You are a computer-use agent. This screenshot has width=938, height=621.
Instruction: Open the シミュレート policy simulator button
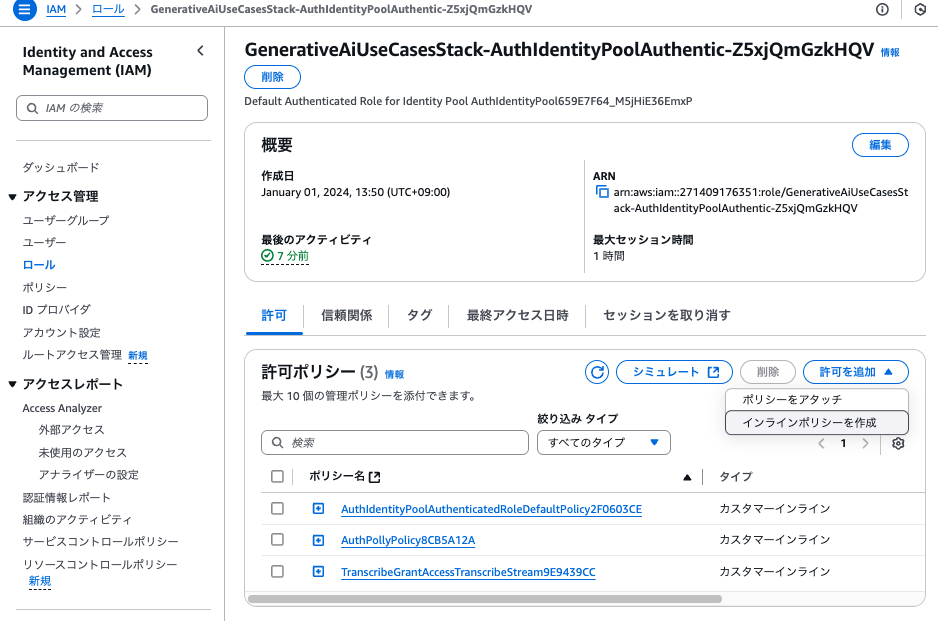674,372
